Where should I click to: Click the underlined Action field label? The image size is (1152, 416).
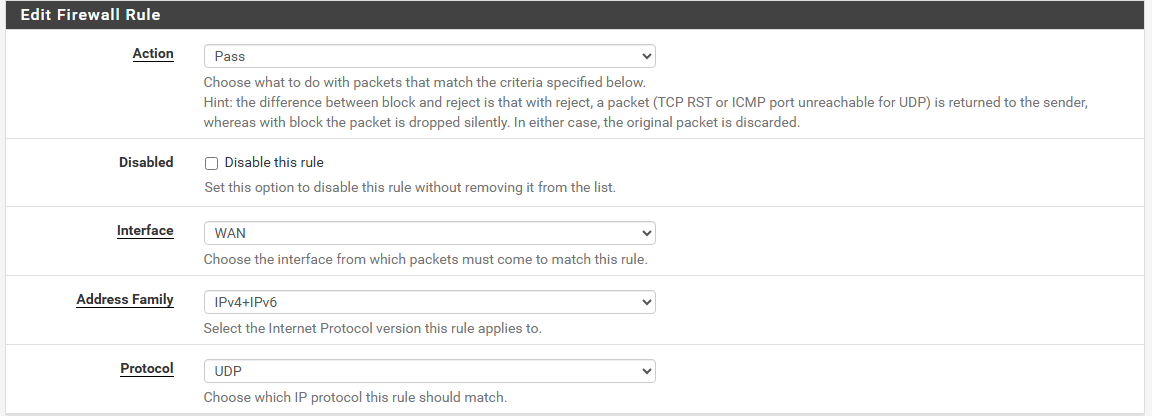coord(153,54)
